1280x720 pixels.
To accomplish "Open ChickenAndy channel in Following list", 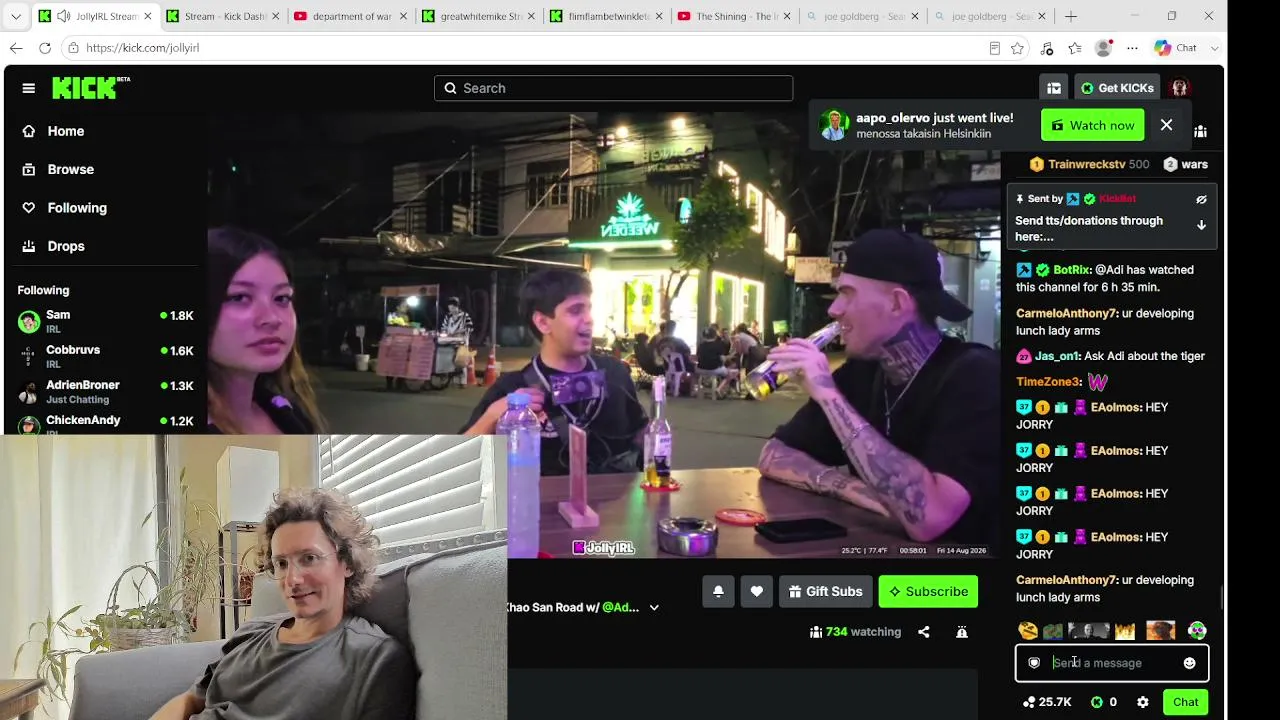I will tap(106, 424).
